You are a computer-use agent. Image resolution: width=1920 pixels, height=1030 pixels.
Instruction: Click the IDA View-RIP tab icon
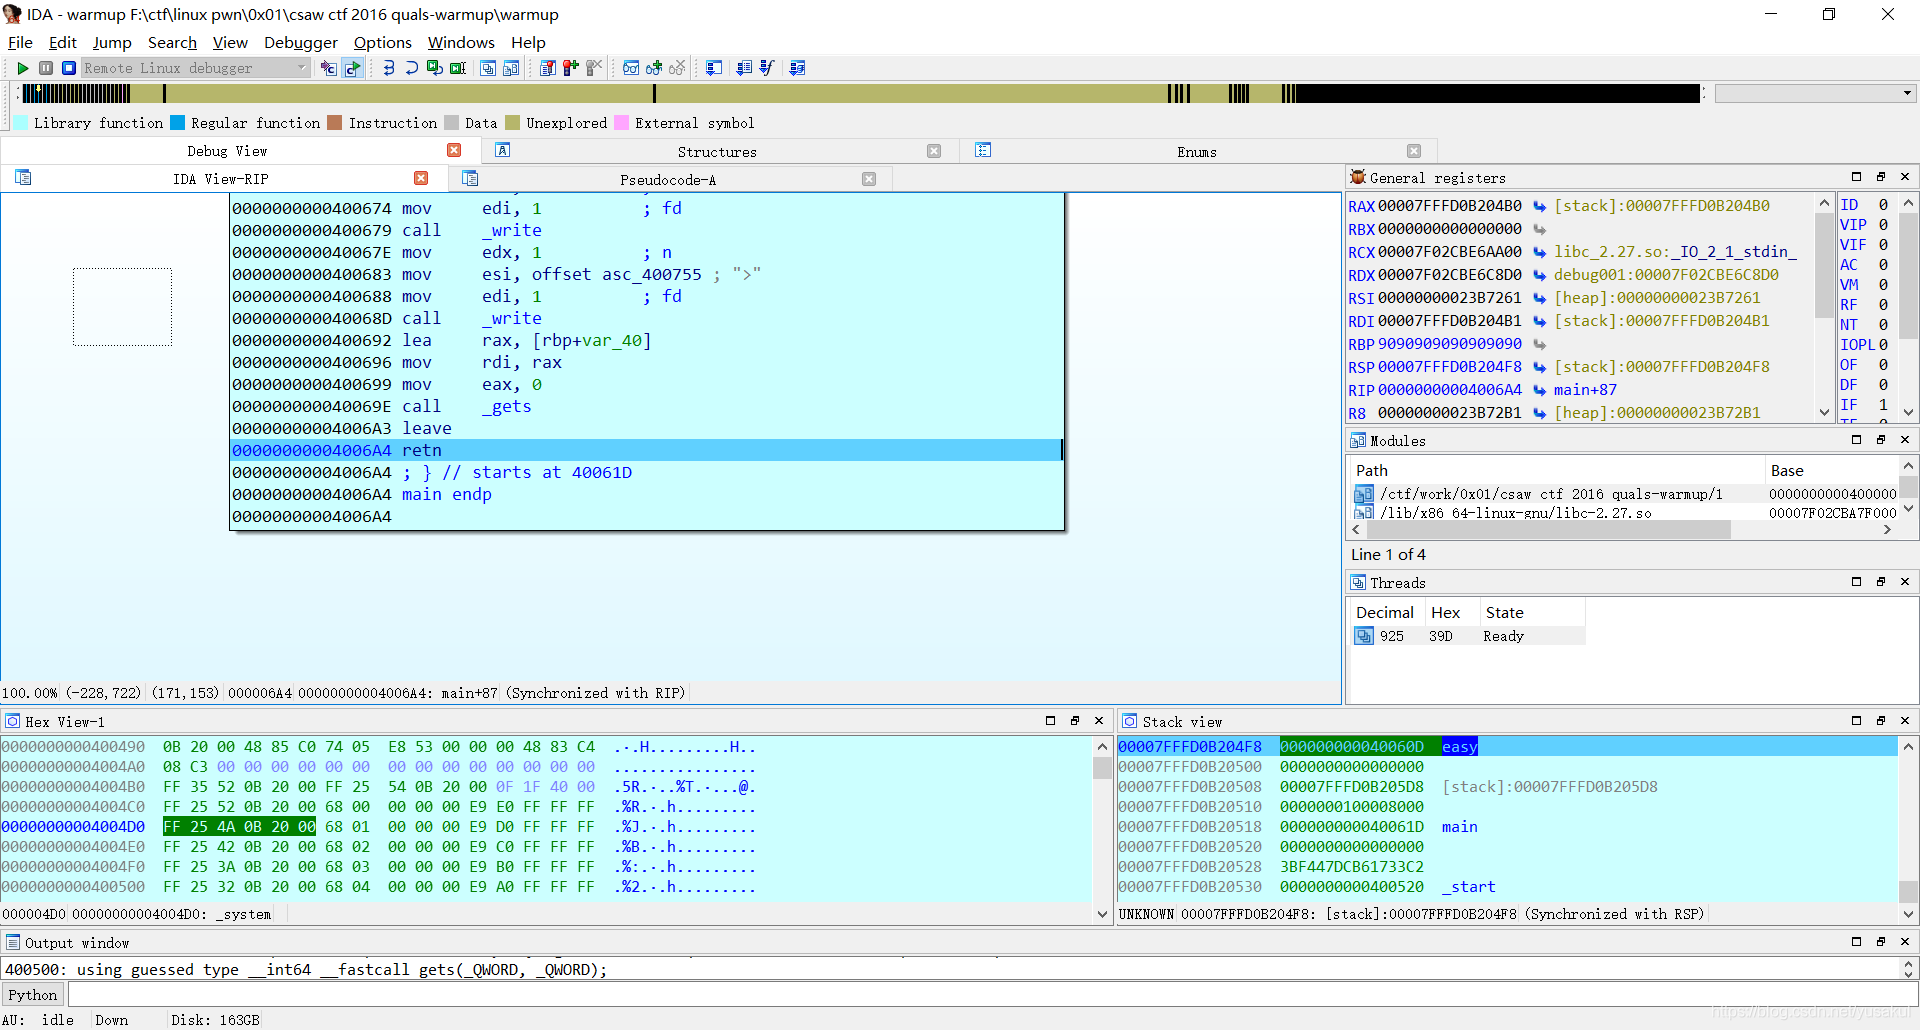23,178
